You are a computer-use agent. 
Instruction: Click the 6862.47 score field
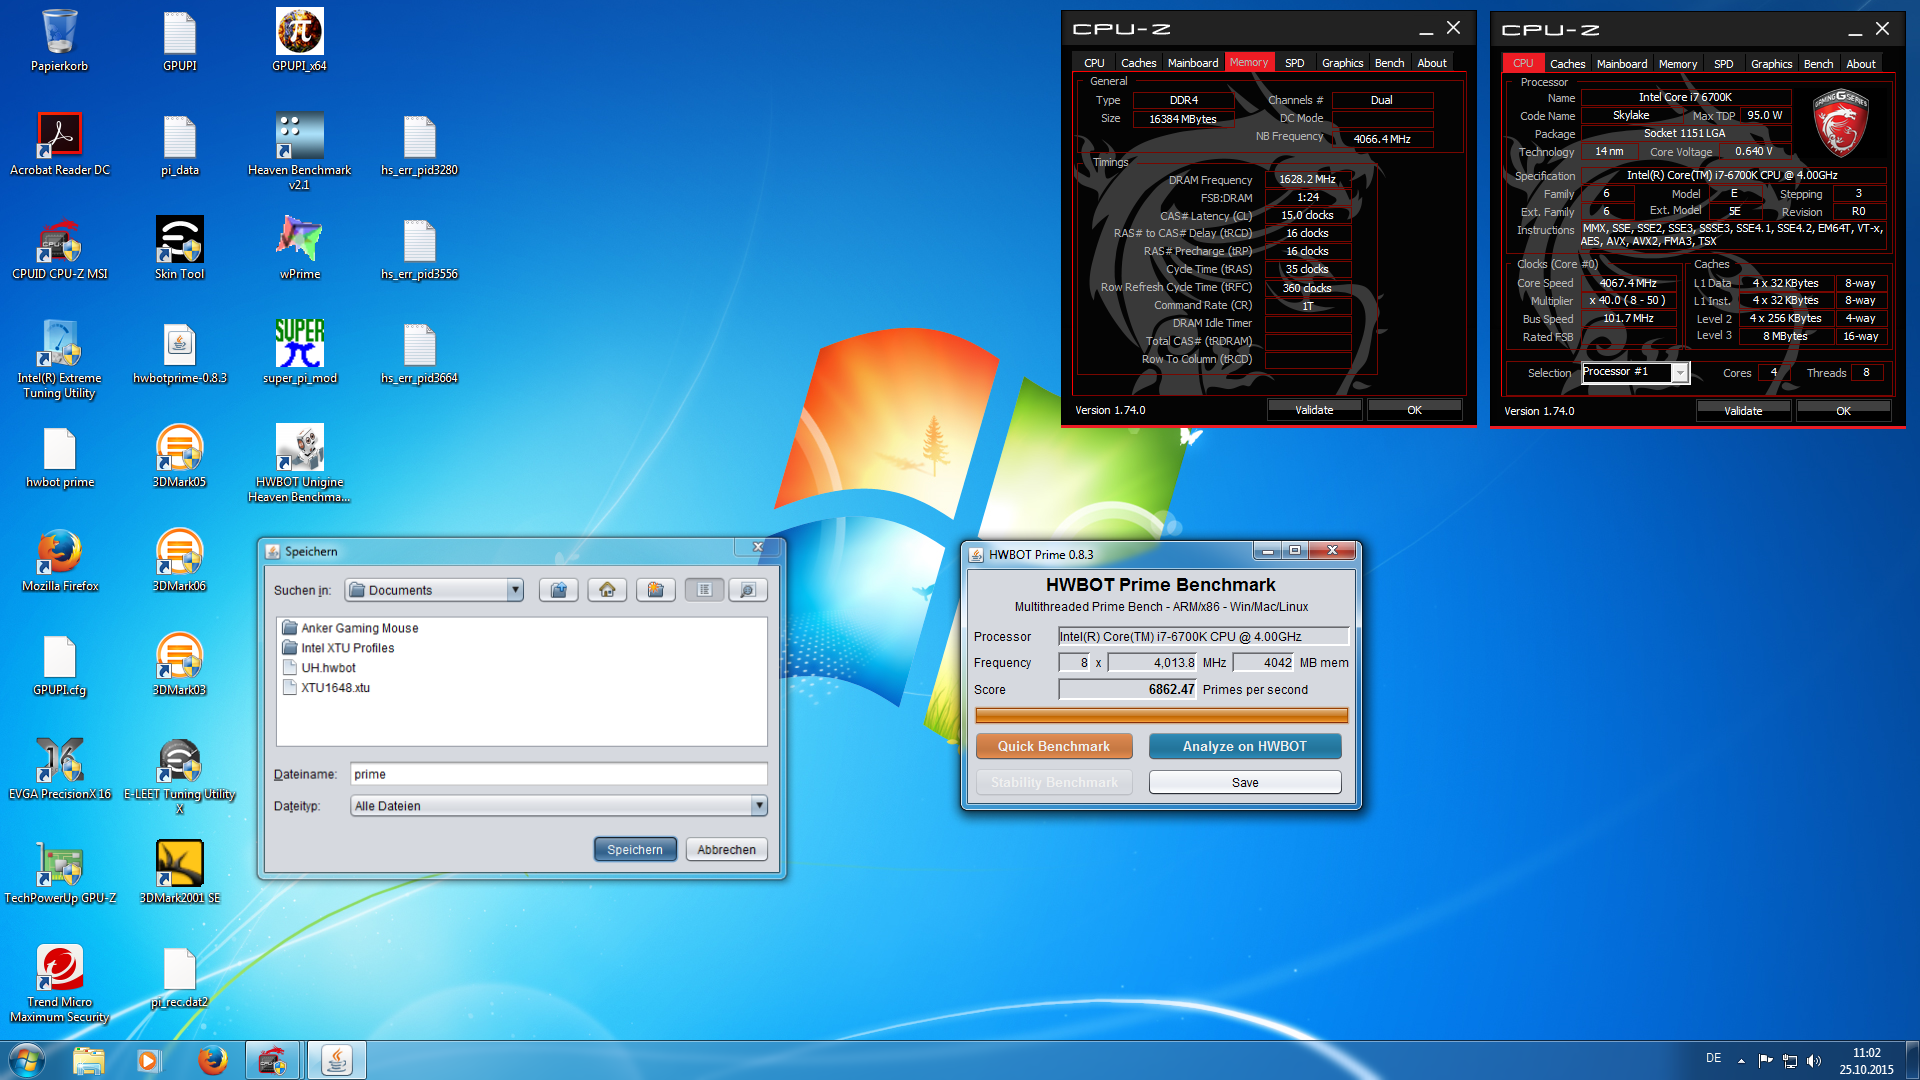(x=1128, y=689)
